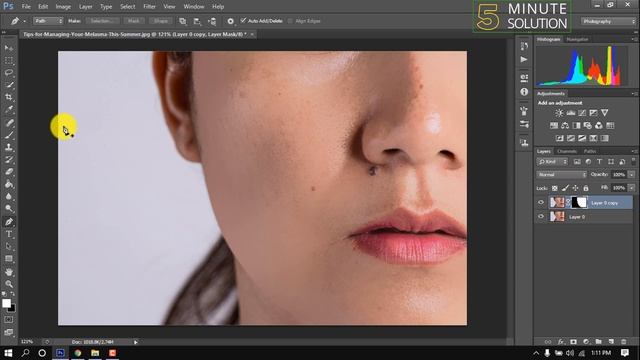
Task: Open Path mode dropdown in options bar
Action: tap(48, 21)
